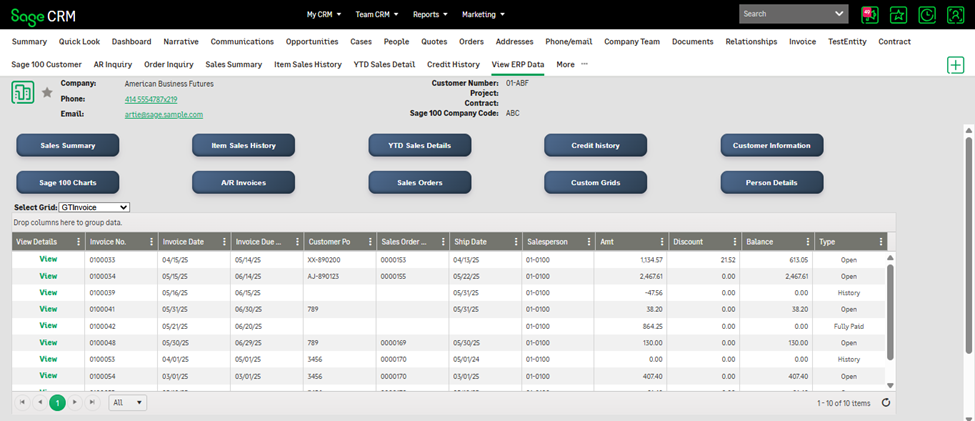Open the Team CRM menu

pos(379,15)
